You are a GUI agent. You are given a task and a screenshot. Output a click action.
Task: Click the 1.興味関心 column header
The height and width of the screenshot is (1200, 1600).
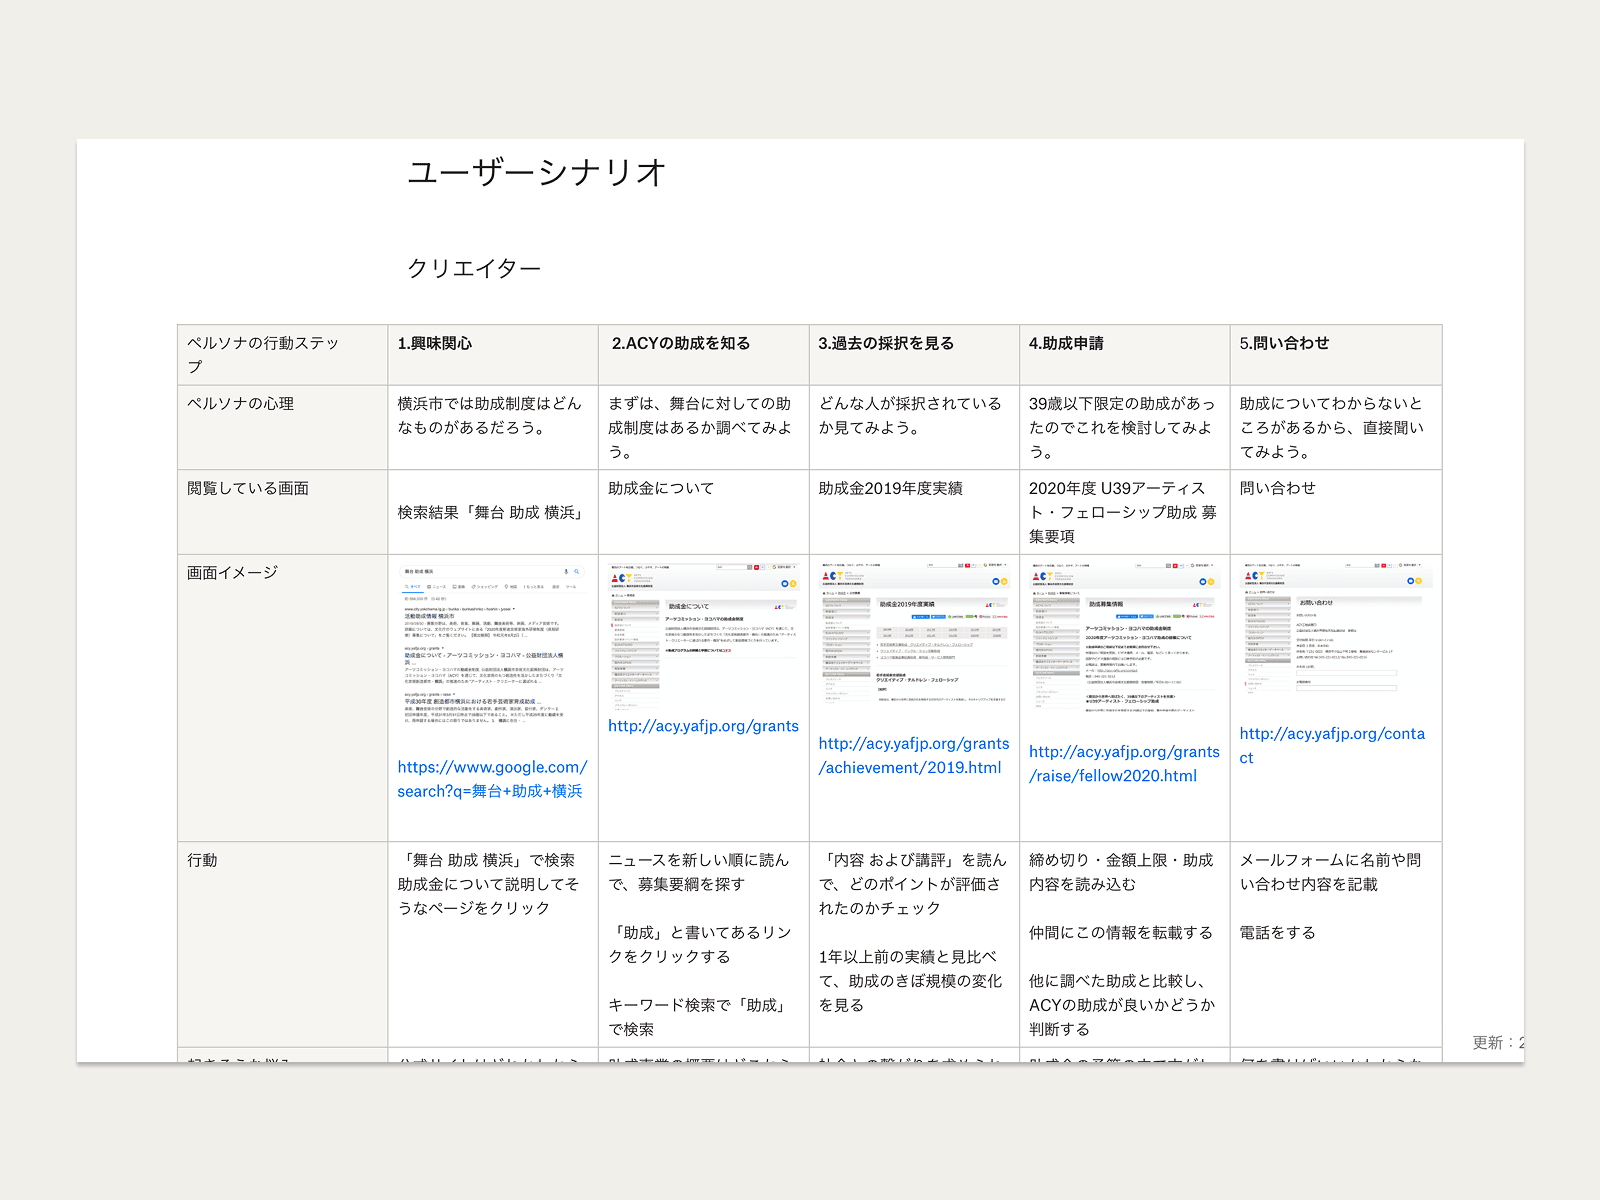(x=493, y=355)
